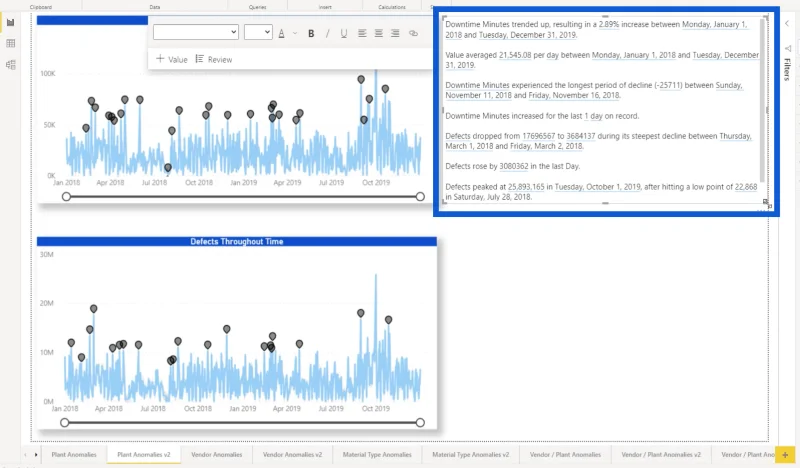Toggle italic formatting
Image resolution: width=800 pixels, height=468 pixels.
[x=328, y=33]
